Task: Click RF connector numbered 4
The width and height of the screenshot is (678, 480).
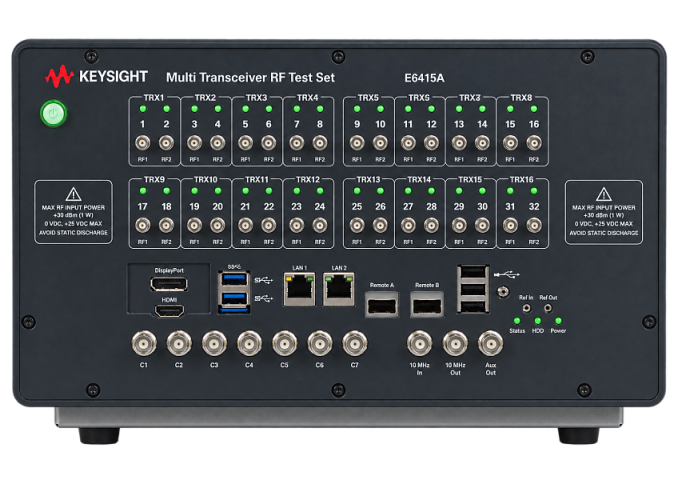Action: click(x=217, y=143)
